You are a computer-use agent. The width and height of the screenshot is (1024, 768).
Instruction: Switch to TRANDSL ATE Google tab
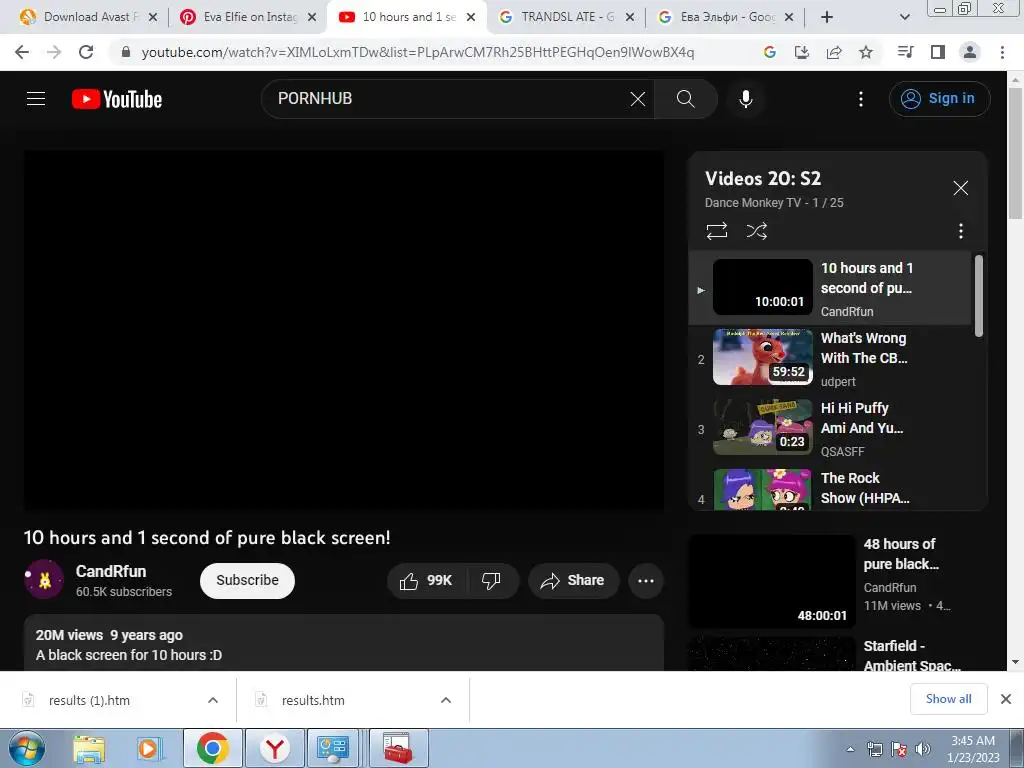[567, 17]
